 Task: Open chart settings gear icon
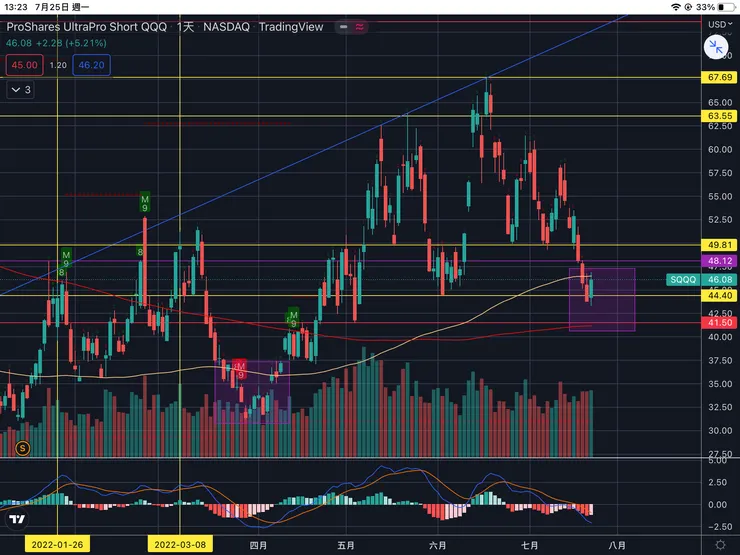[720, 545]
